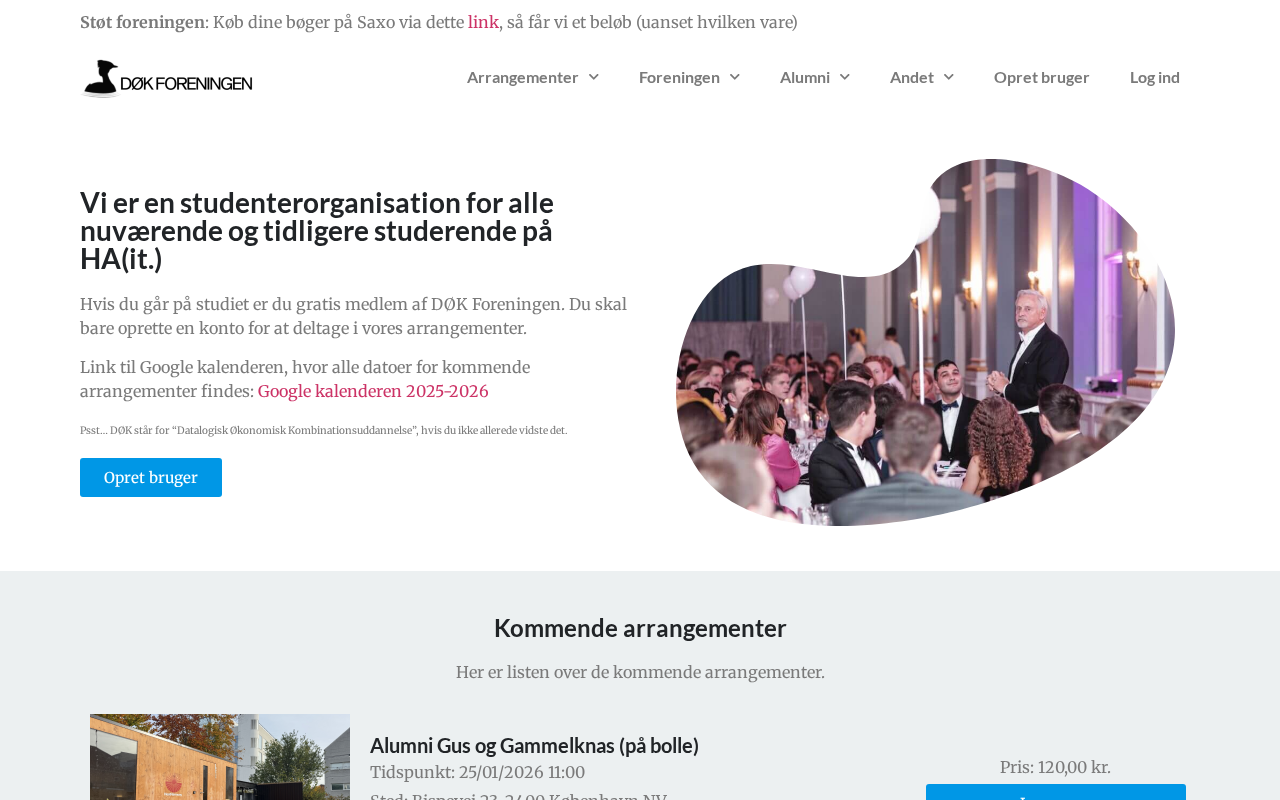Viewport: 1280px width, 800px height.
Task: Select Opret bruger in the navigation bar
Action: tap(1042, 77)
